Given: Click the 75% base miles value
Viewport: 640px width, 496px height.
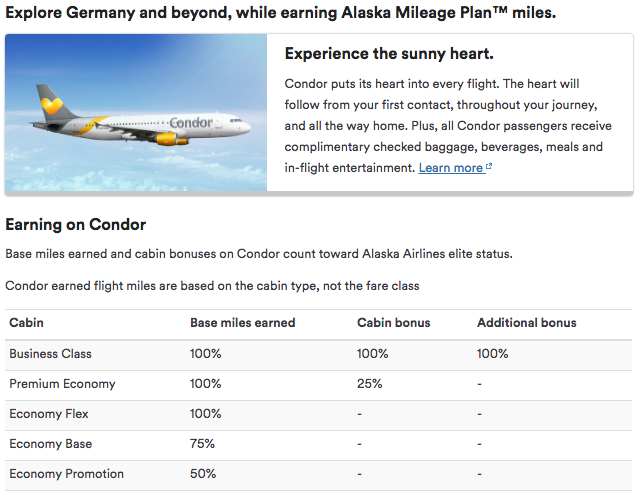Looking at the screenshot, I should (202, 444).
